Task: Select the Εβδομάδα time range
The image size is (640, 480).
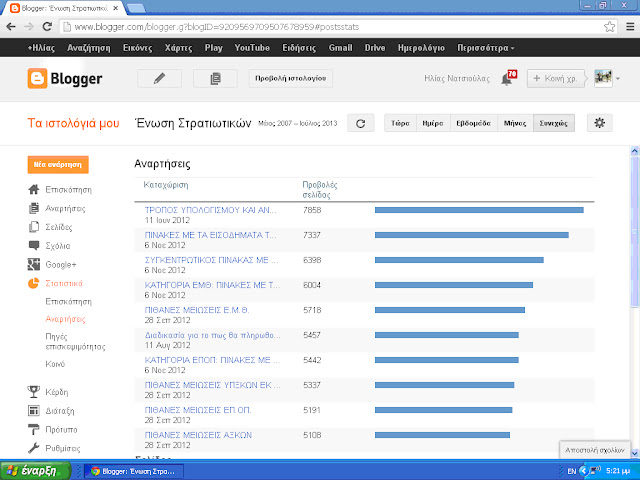Action: [473, 123]
